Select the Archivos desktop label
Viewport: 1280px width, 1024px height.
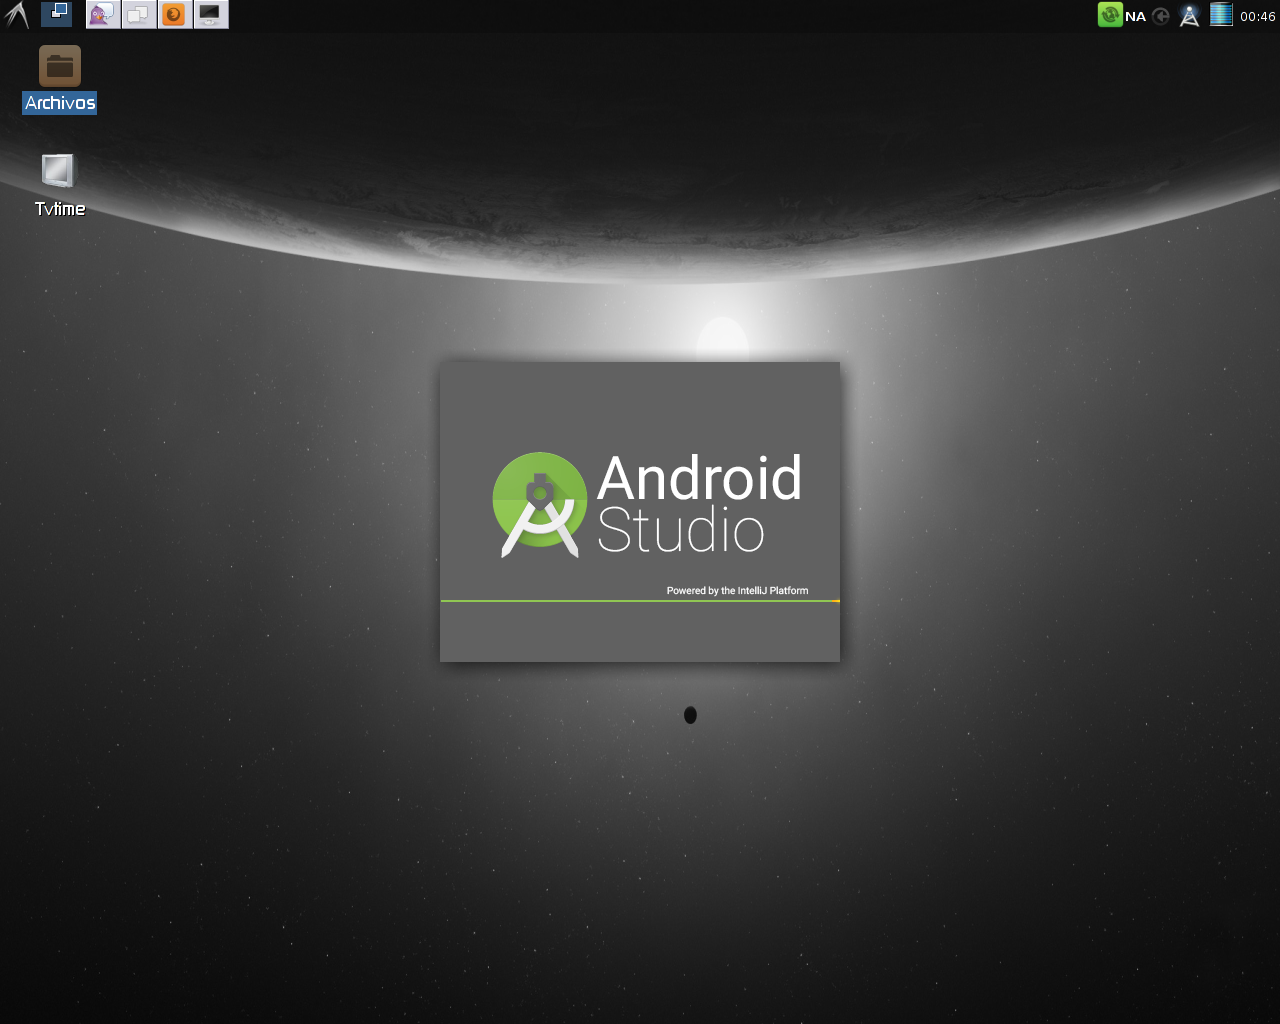[x=60, y=103]
